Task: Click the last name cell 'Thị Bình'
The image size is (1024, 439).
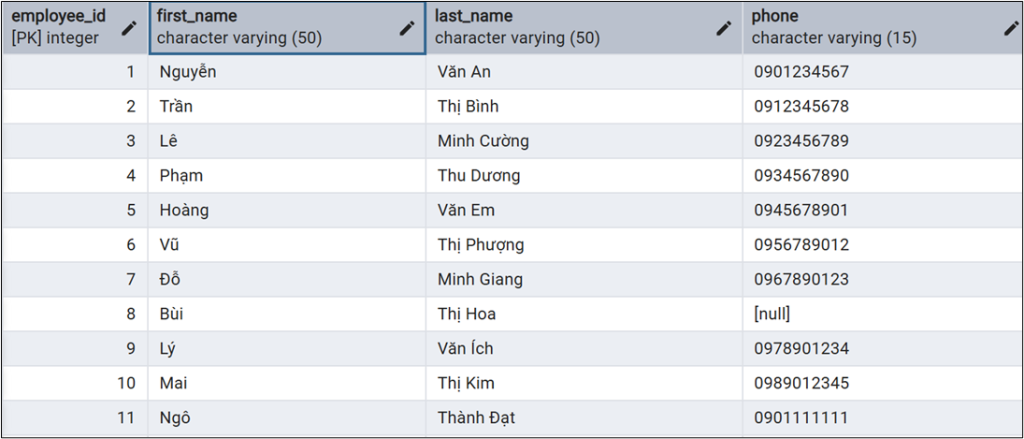Action: point(468,106)
